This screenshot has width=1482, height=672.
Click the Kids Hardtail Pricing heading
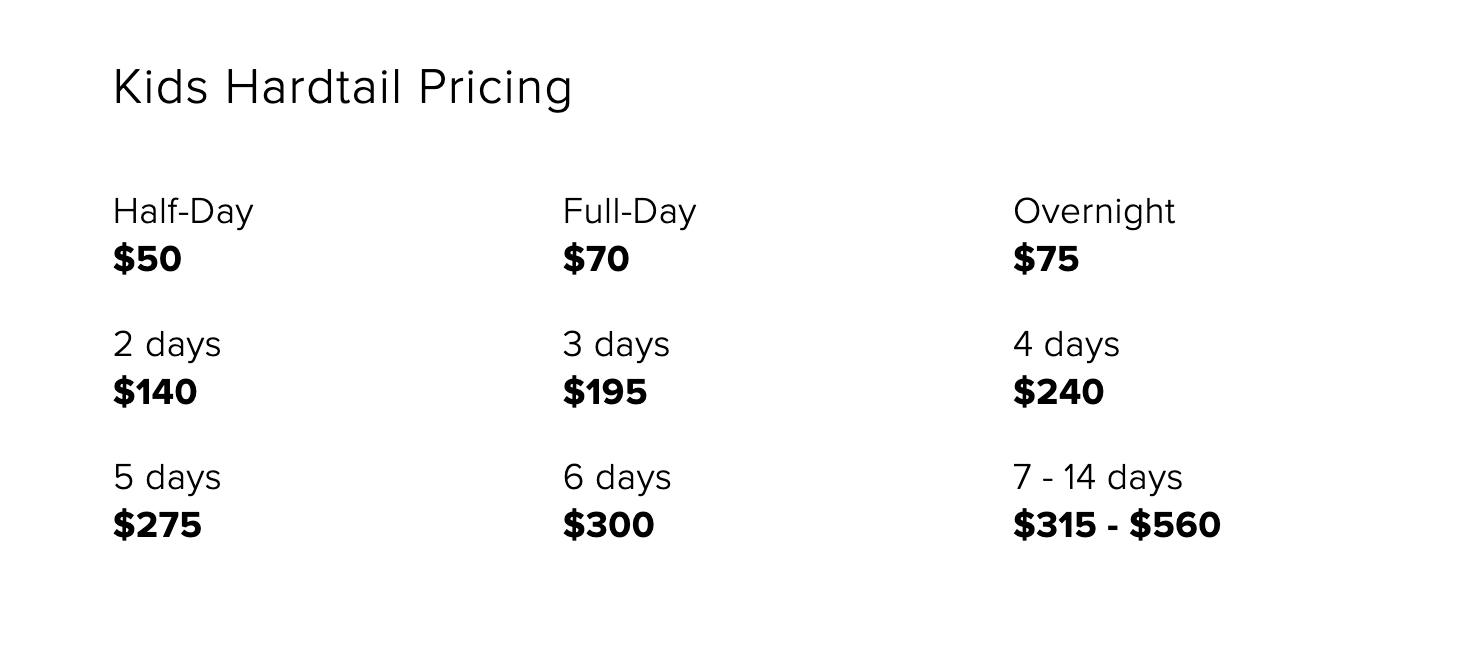343,88
